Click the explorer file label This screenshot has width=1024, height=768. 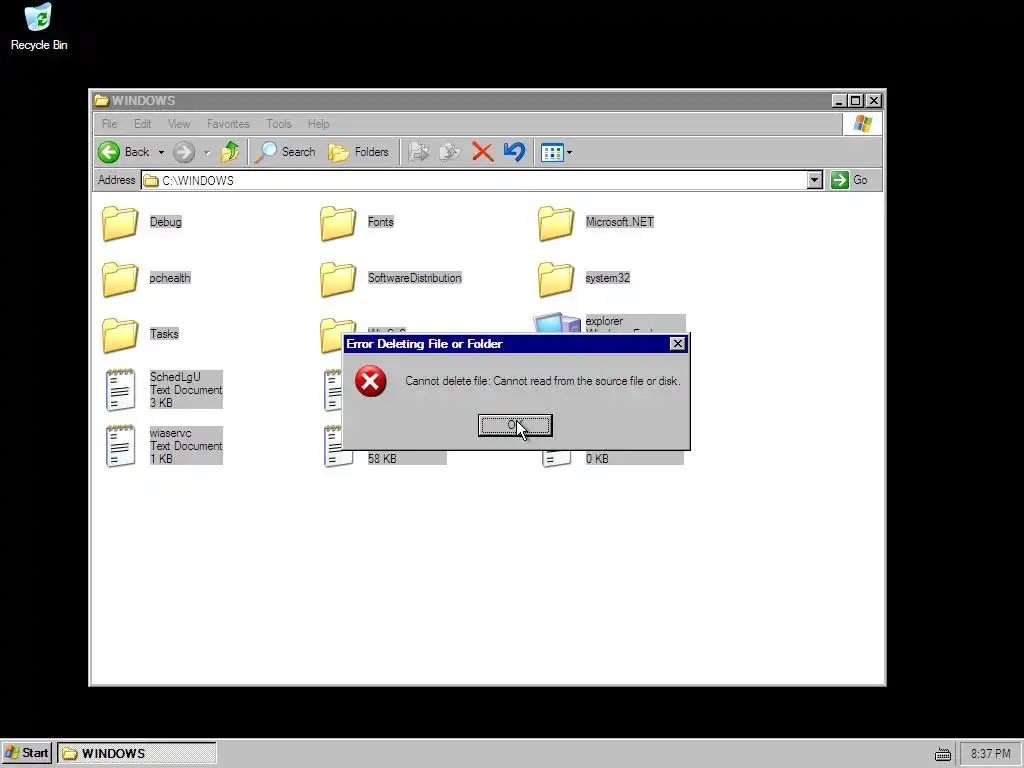604,321
